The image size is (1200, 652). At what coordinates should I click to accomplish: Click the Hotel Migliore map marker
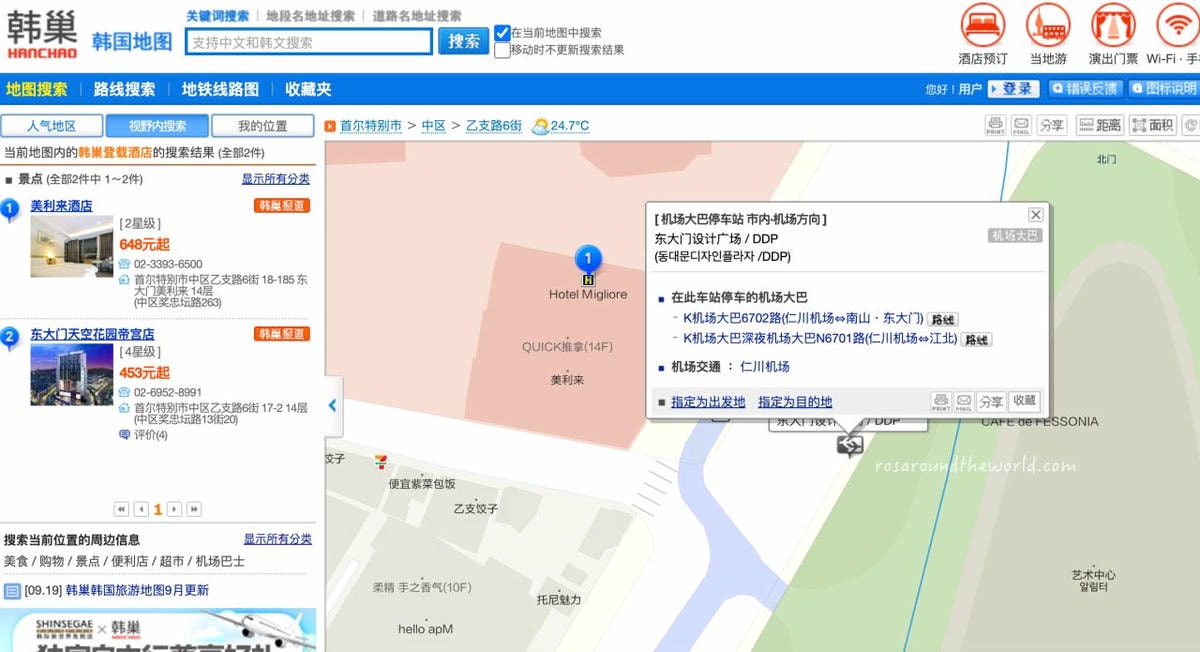pos(588,261)
